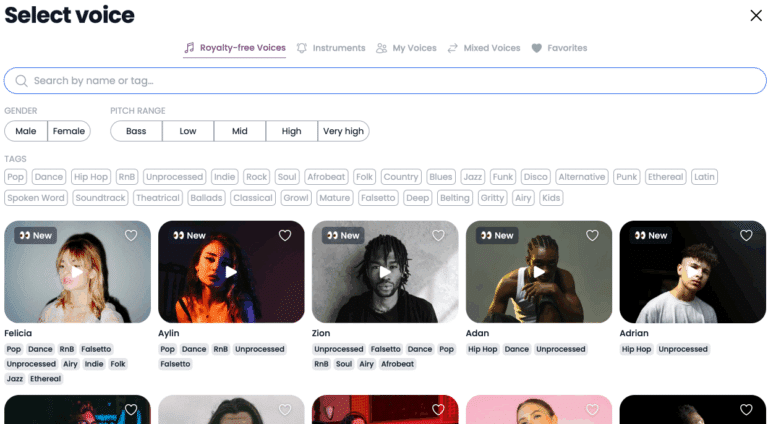Toggle the Kids tag filter

click(551, 198)
